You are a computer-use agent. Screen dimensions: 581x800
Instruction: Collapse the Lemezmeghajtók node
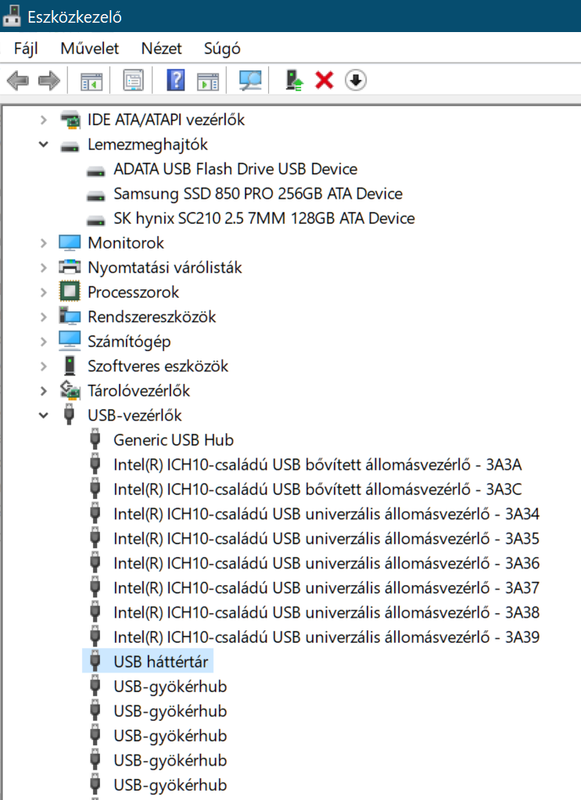click(x=44, y=144)
